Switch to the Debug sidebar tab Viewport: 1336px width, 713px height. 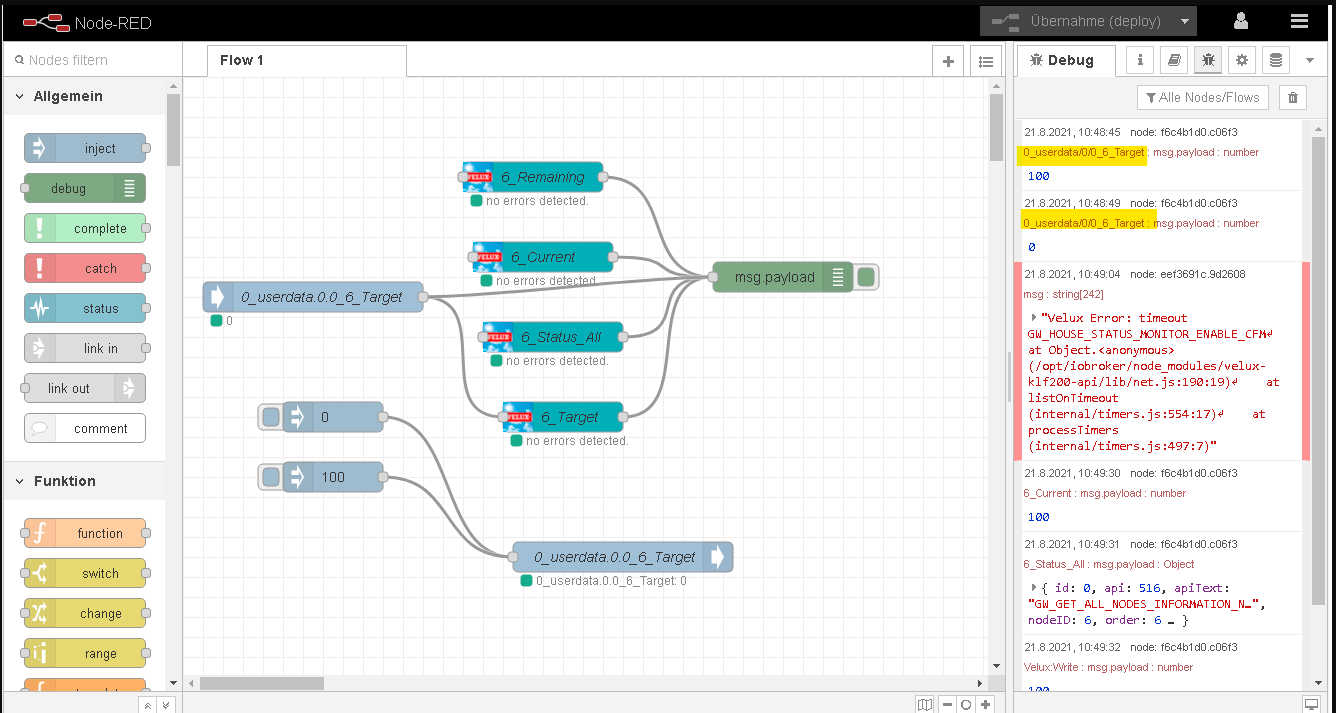1061,60
